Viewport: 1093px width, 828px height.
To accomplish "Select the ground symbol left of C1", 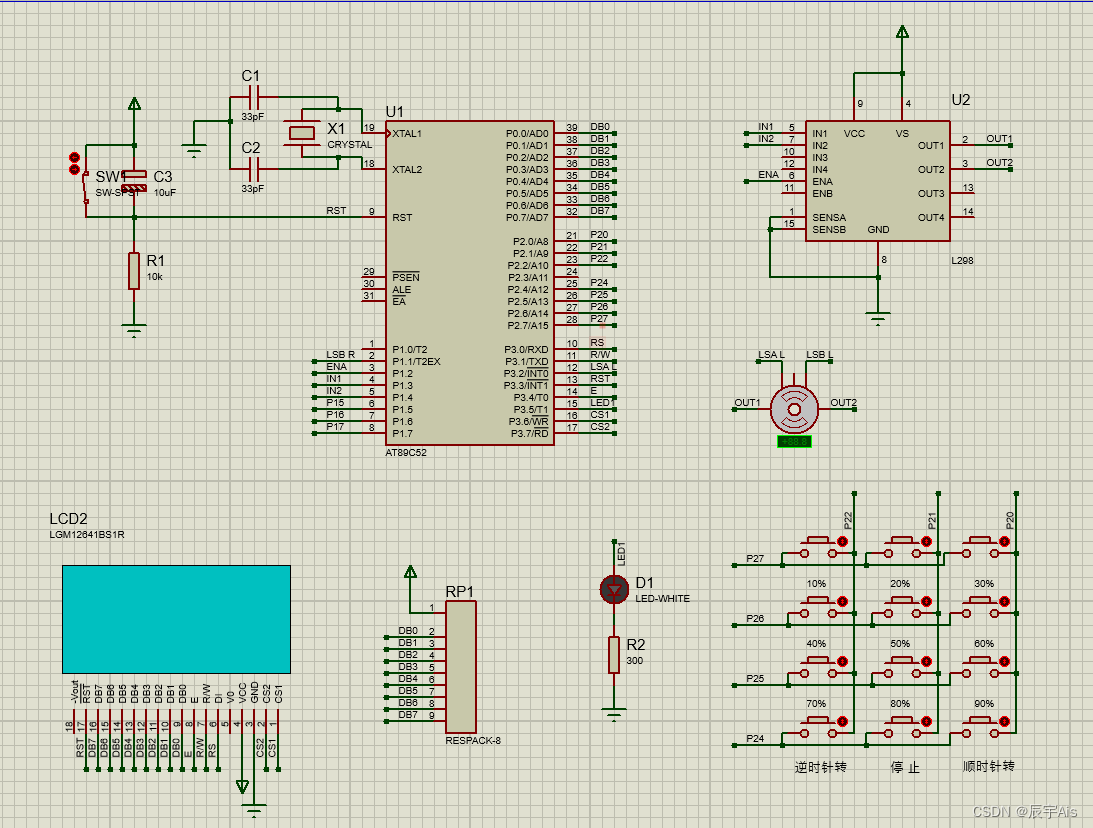I will 194,150.
